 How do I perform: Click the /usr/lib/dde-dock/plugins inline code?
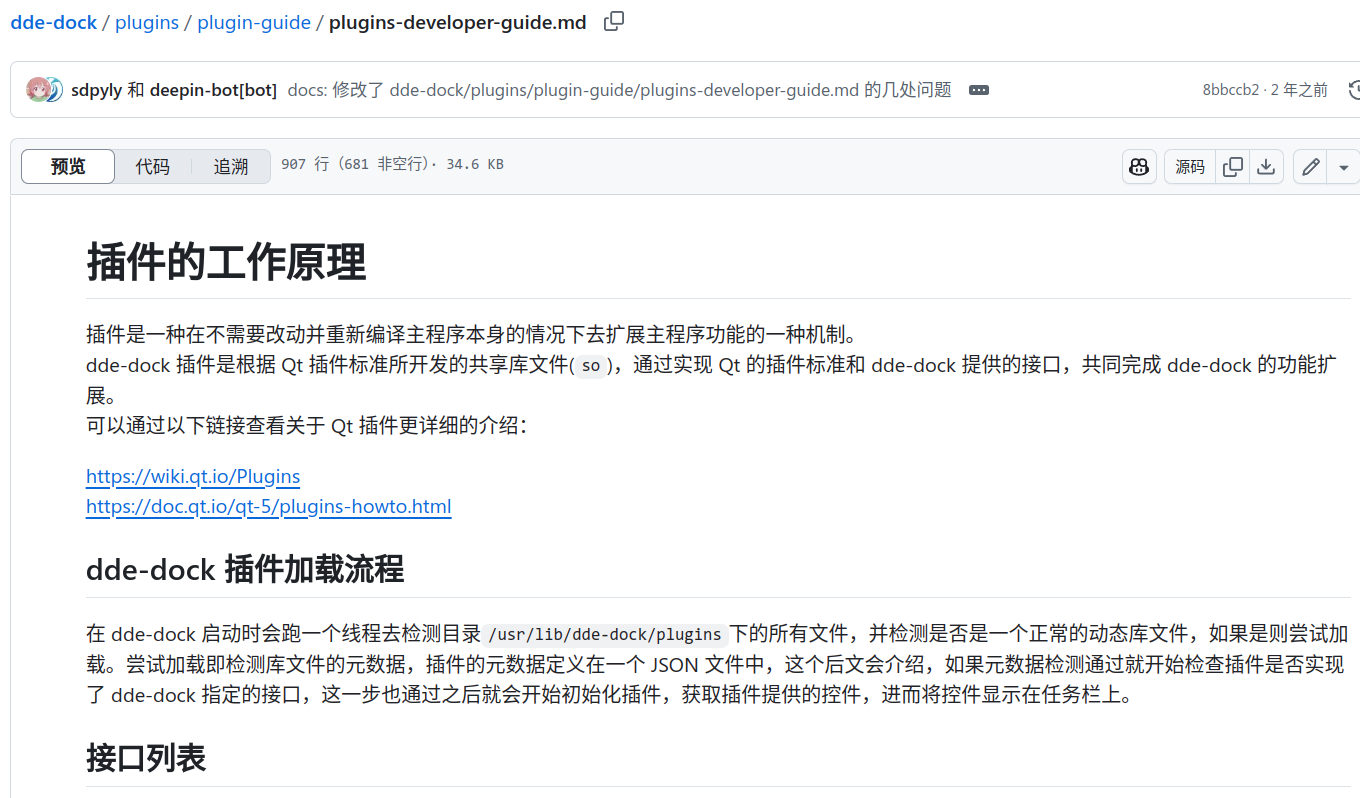click(x=606, y=634)
